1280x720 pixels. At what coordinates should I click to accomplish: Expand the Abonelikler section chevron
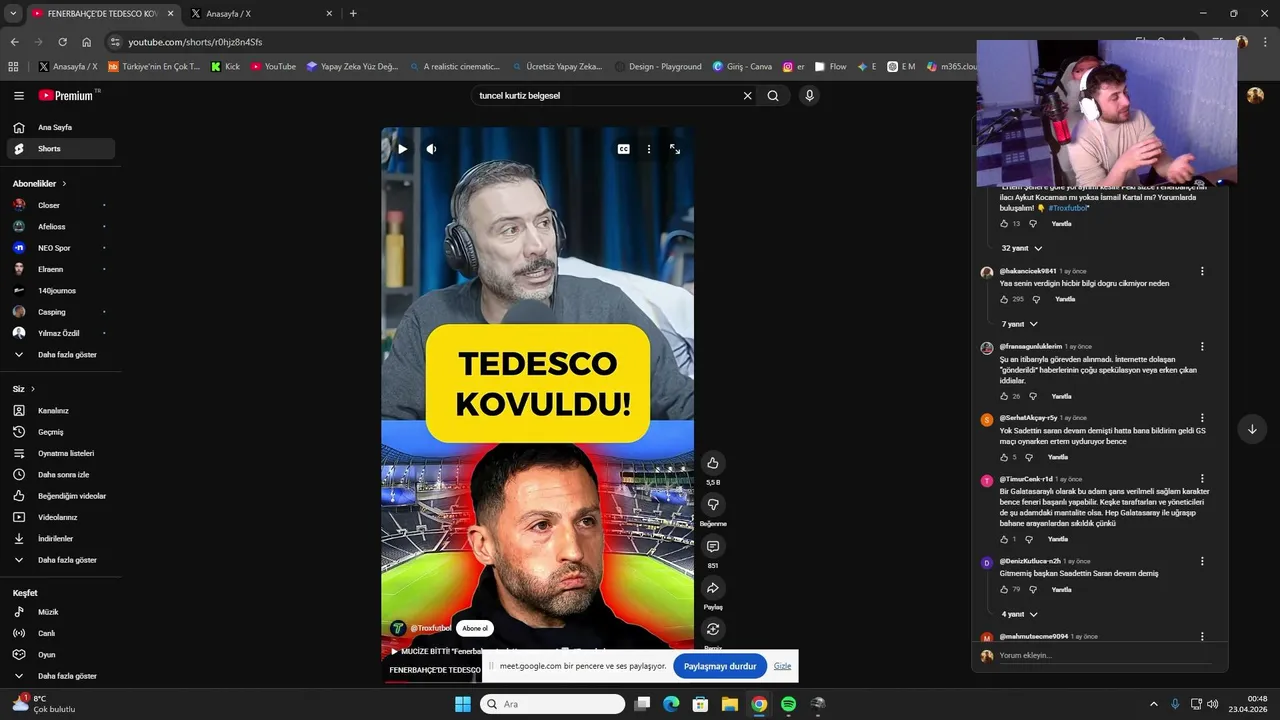pos(64,184)
